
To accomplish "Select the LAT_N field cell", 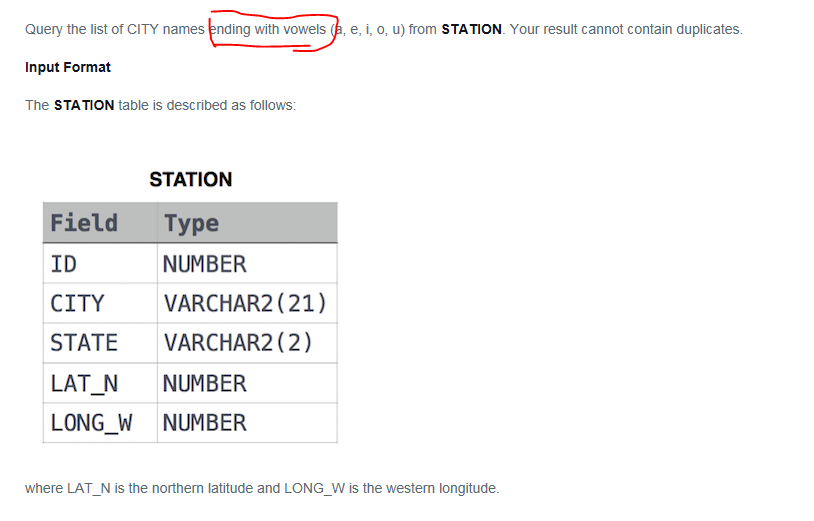I will [100, 383].
